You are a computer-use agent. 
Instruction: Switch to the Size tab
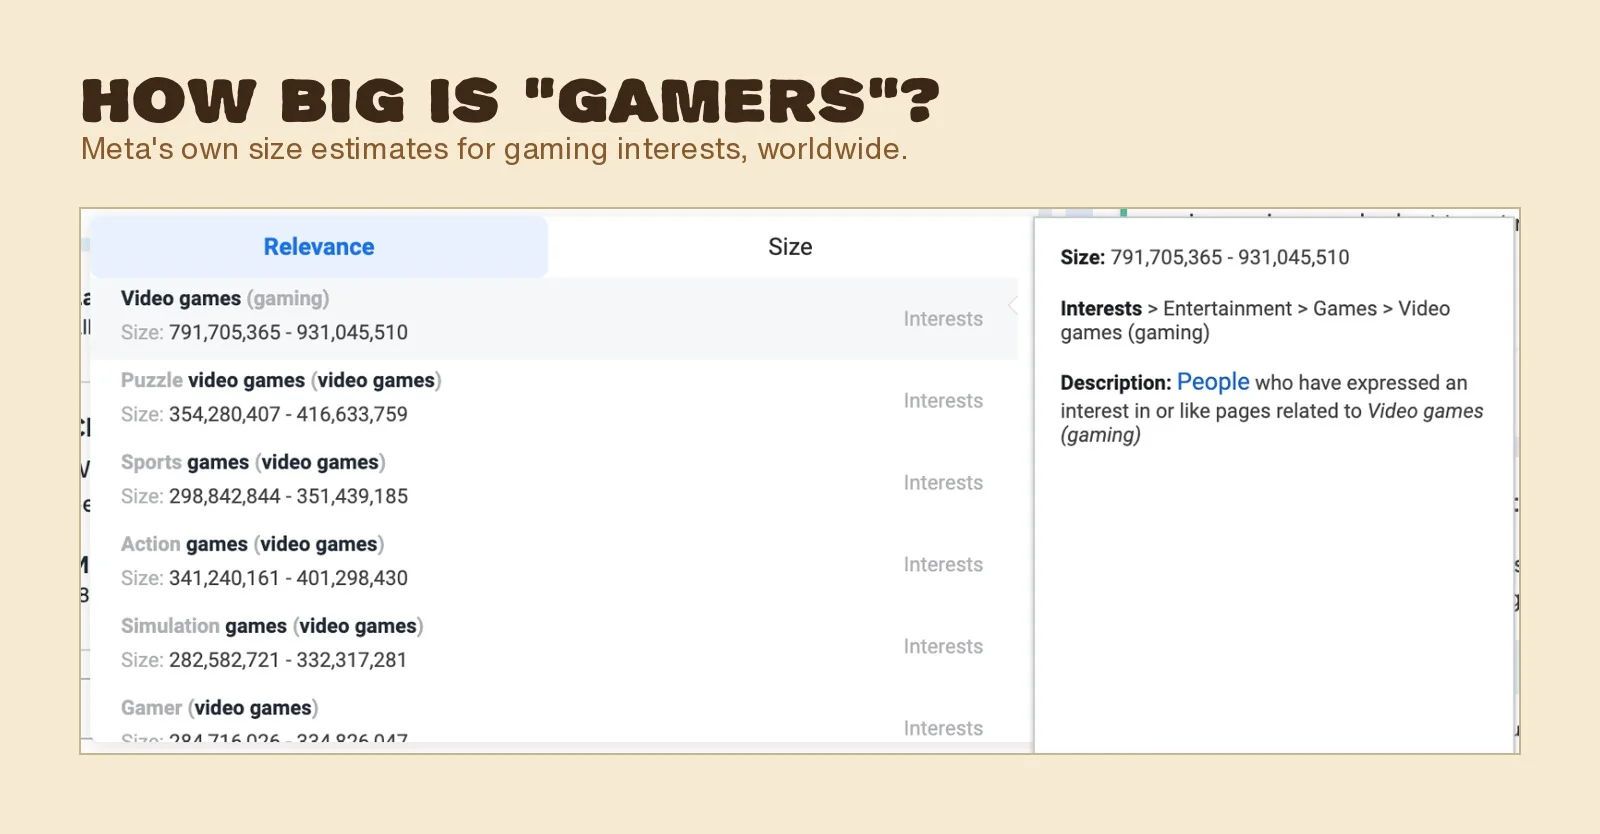(790, 247)
